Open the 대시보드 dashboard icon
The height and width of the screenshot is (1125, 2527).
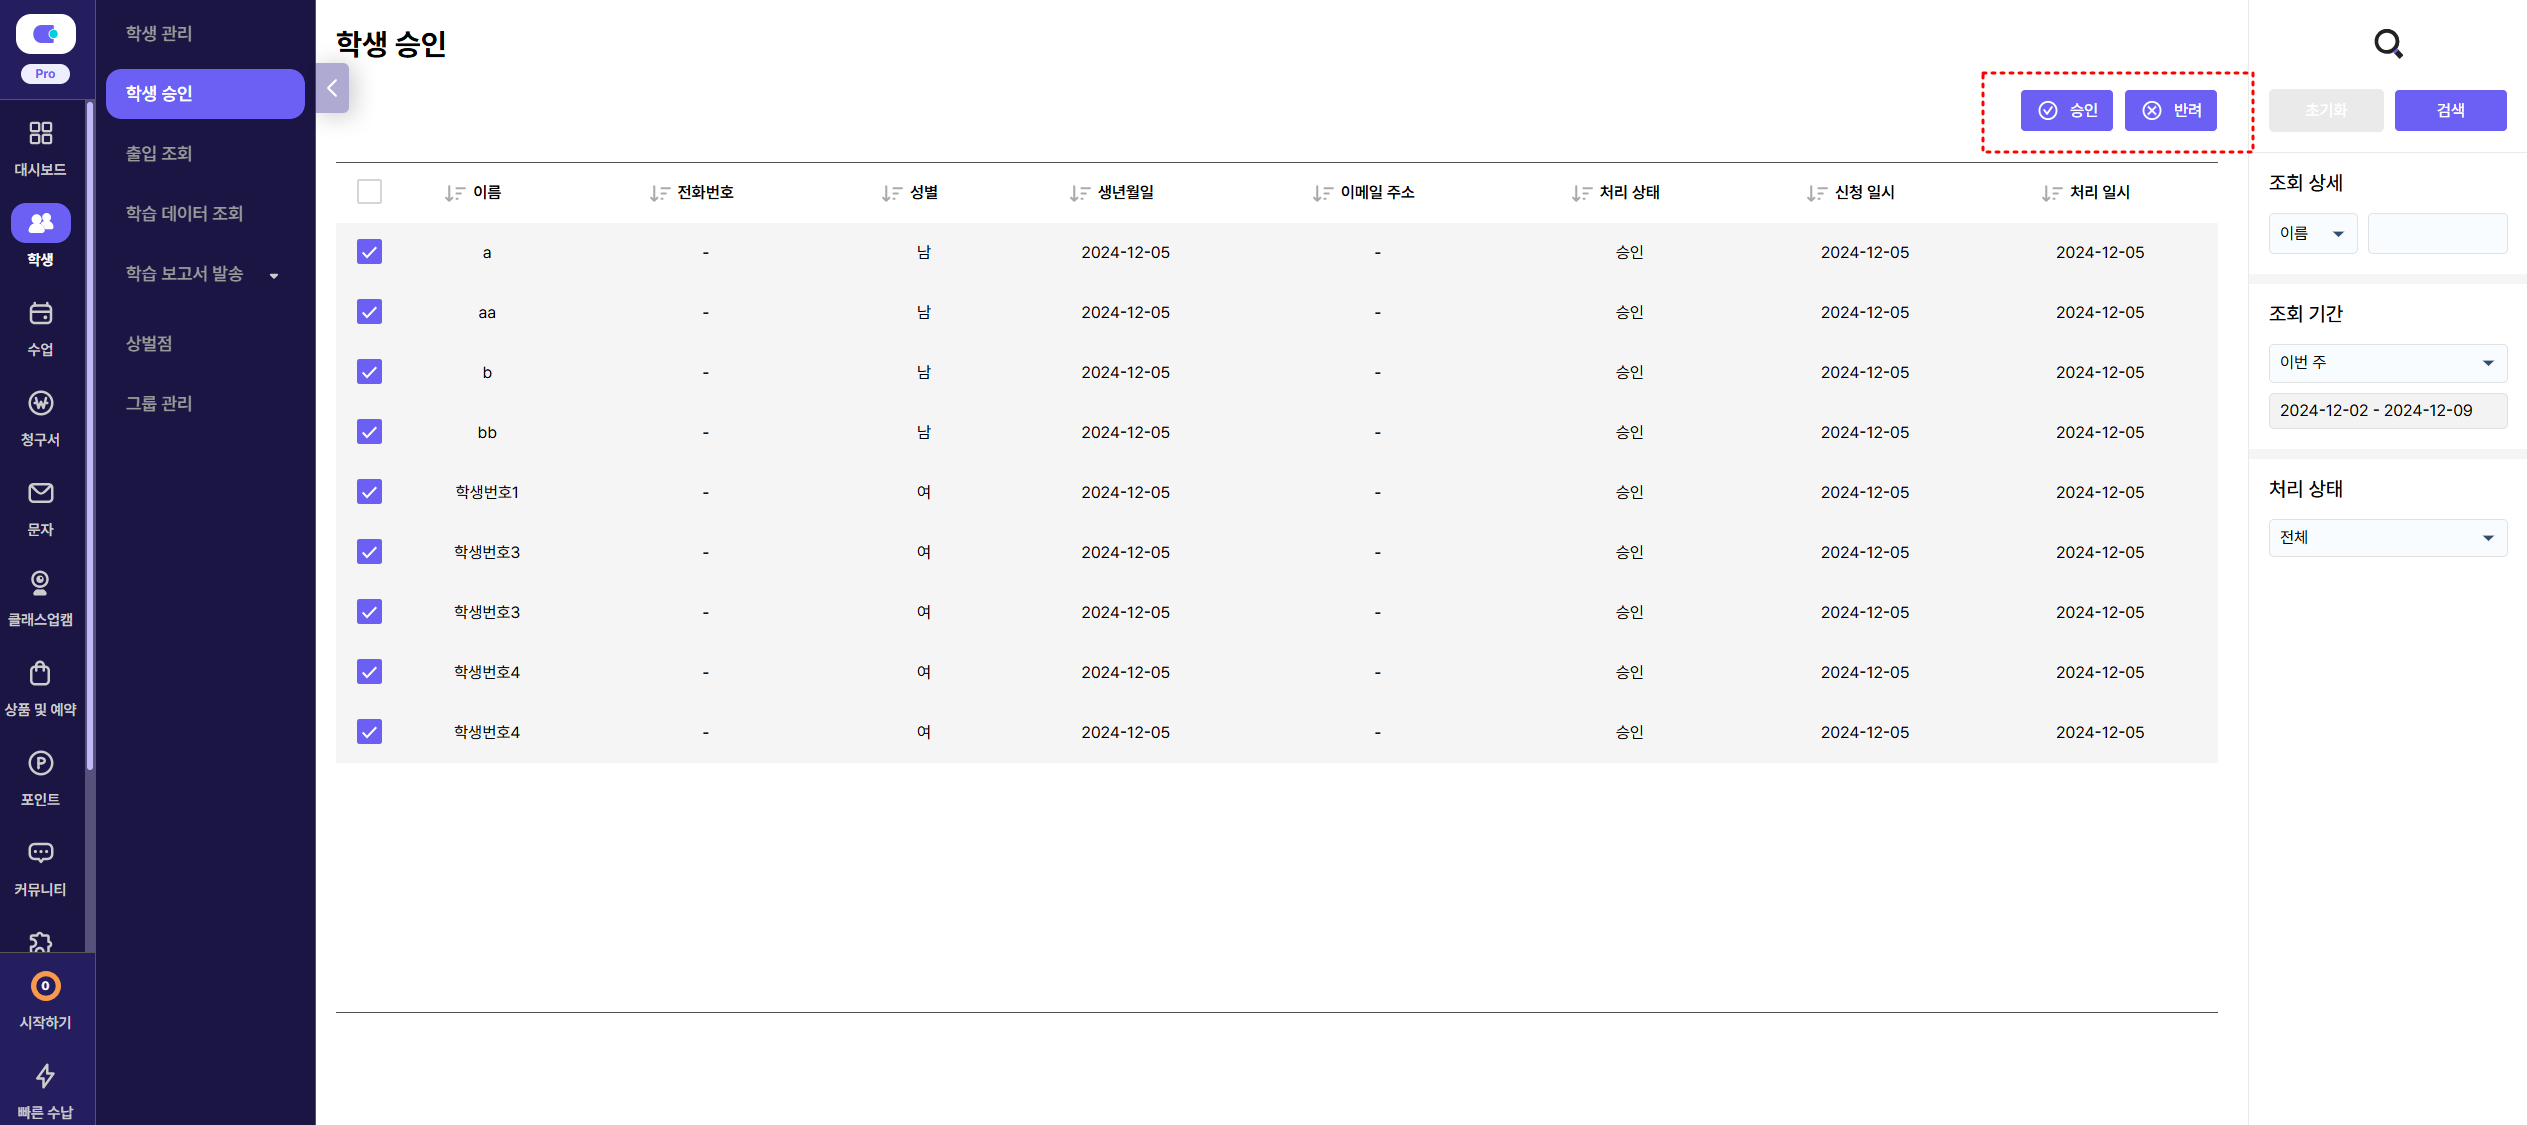[40, 135]
